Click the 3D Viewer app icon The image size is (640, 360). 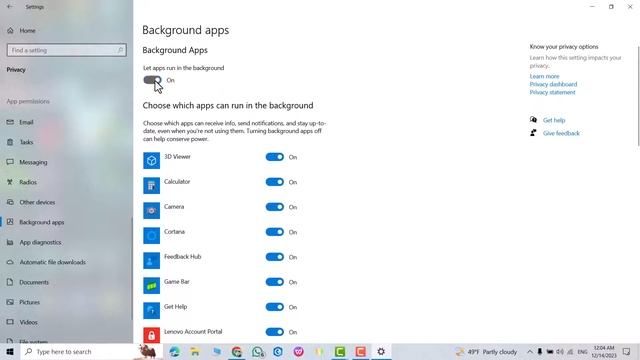click(x=151, y=160)
